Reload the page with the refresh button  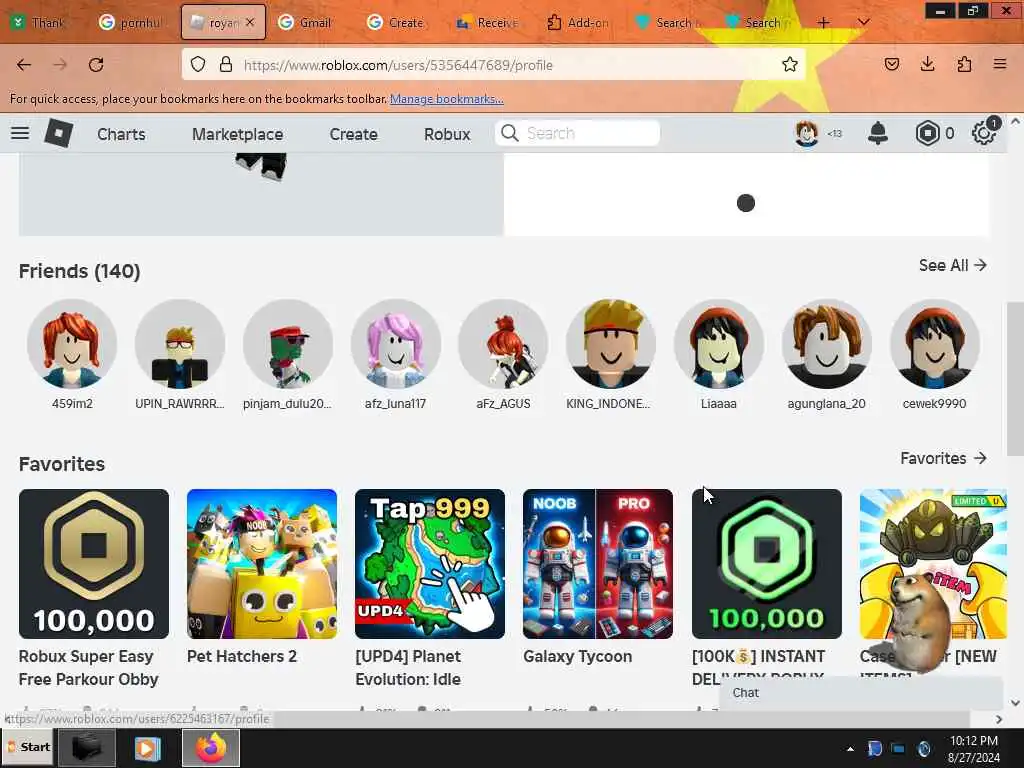point(96,65)
